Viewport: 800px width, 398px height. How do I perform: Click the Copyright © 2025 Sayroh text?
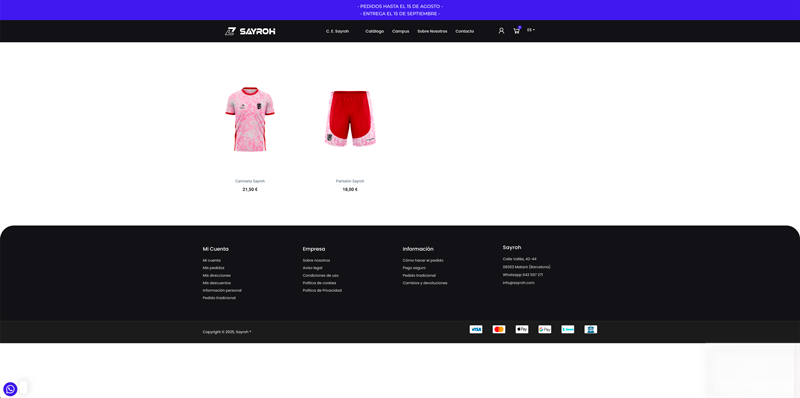click(x=227, y=332)
